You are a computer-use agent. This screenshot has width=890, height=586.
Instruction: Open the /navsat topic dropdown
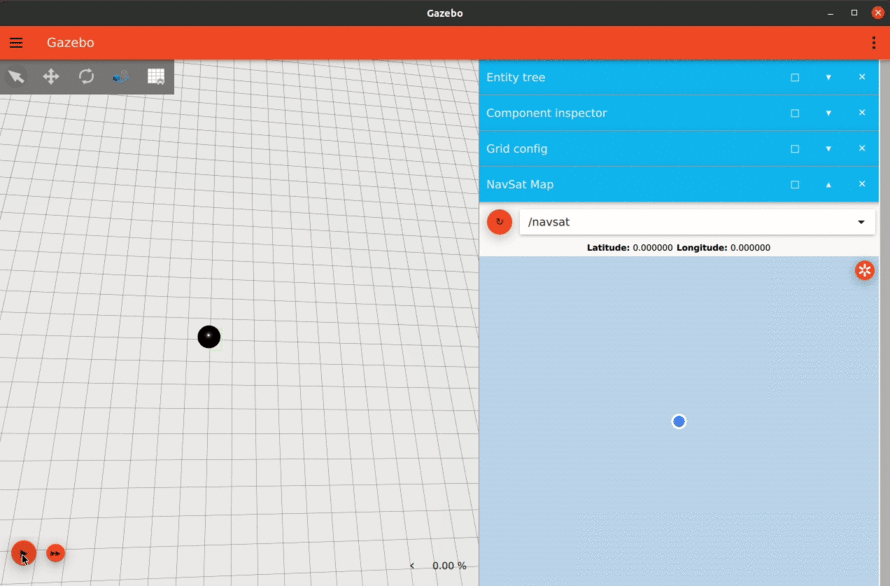click(697, 222)
